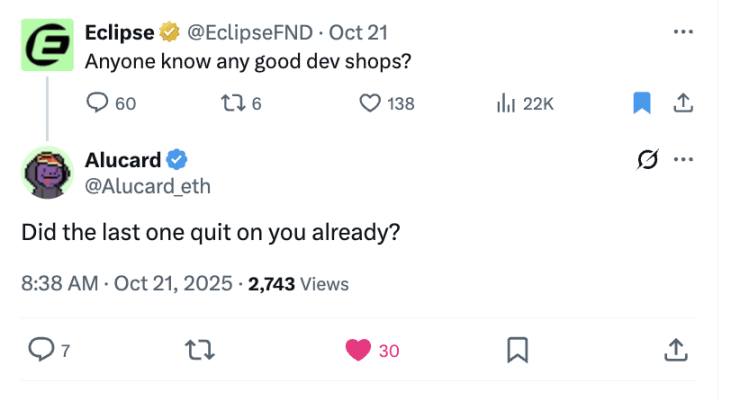Remove bookmark from the Eclipse tweet
This screenshot has width=731, height=401.
(x=641, y=103)
